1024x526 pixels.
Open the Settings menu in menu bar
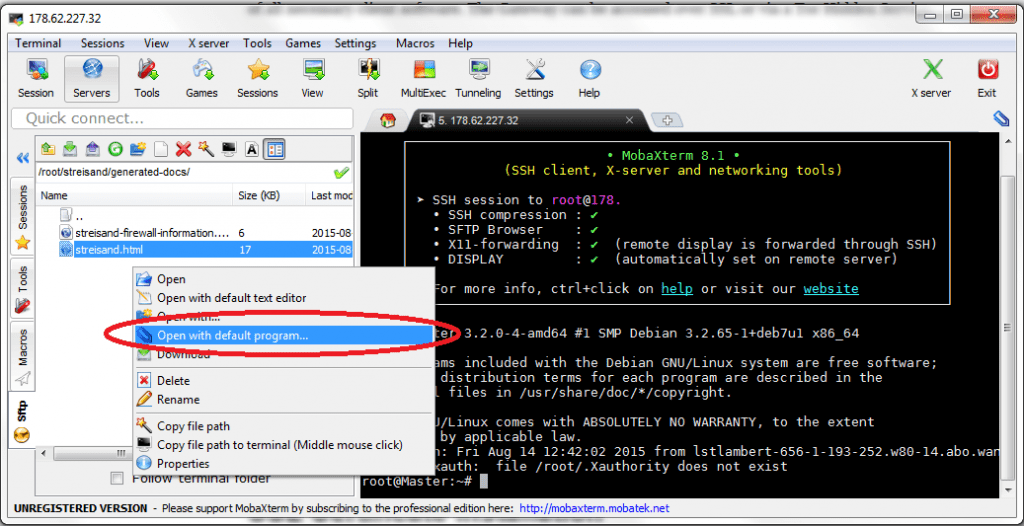click(x=355, y=43)
